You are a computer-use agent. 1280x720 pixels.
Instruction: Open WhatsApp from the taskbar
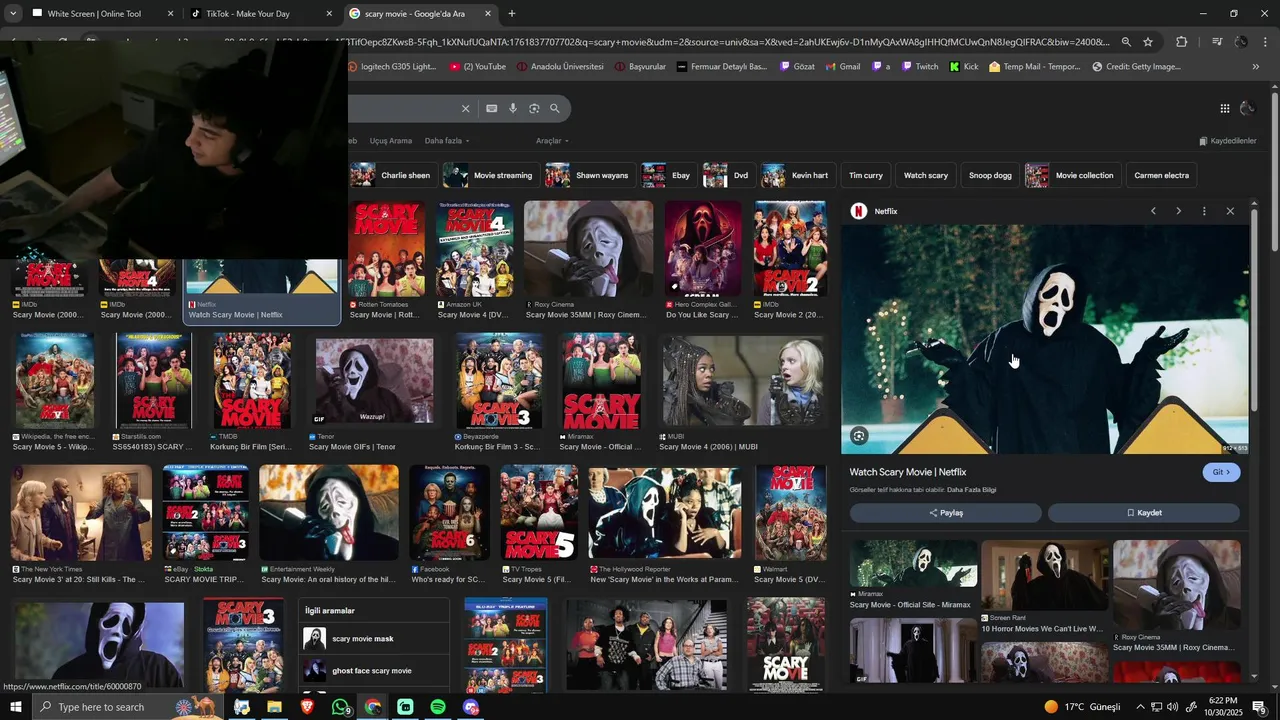[341, 707]
